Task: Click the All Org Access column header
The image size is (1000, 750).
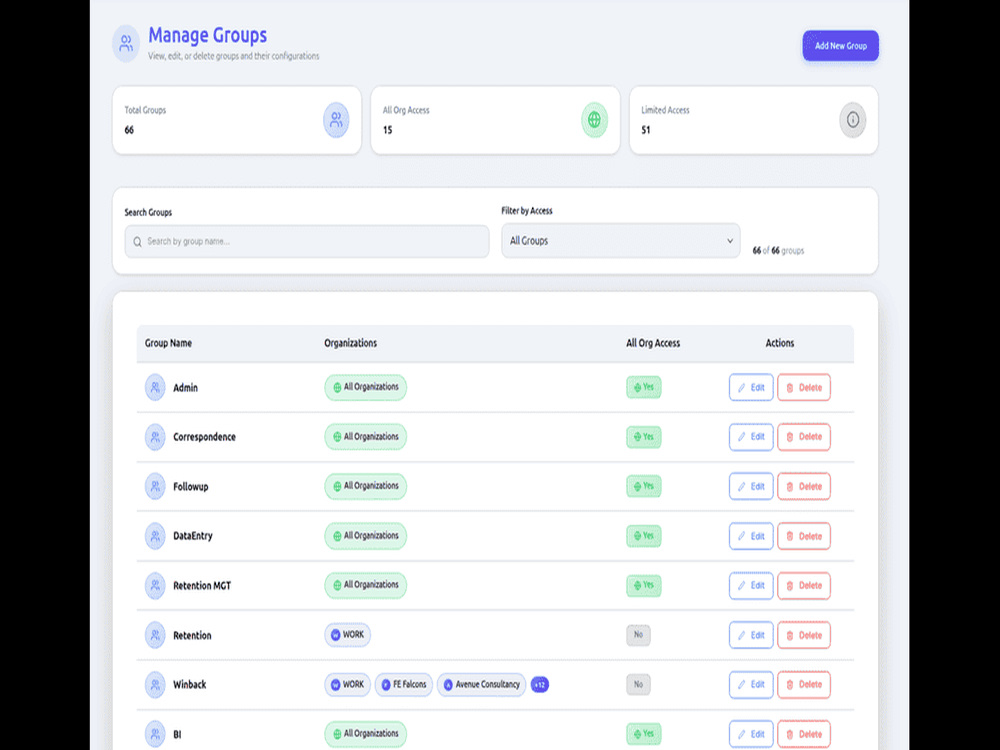Action: click(x=653, y=343)
